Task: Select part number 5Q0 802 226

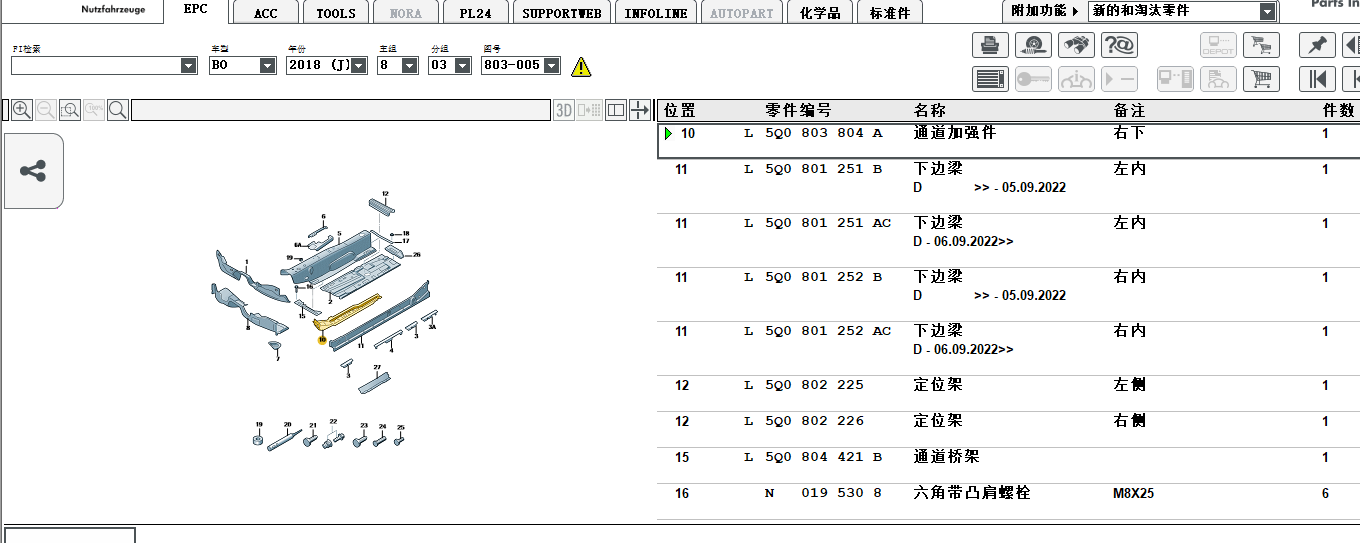Action: pos(815,421)
